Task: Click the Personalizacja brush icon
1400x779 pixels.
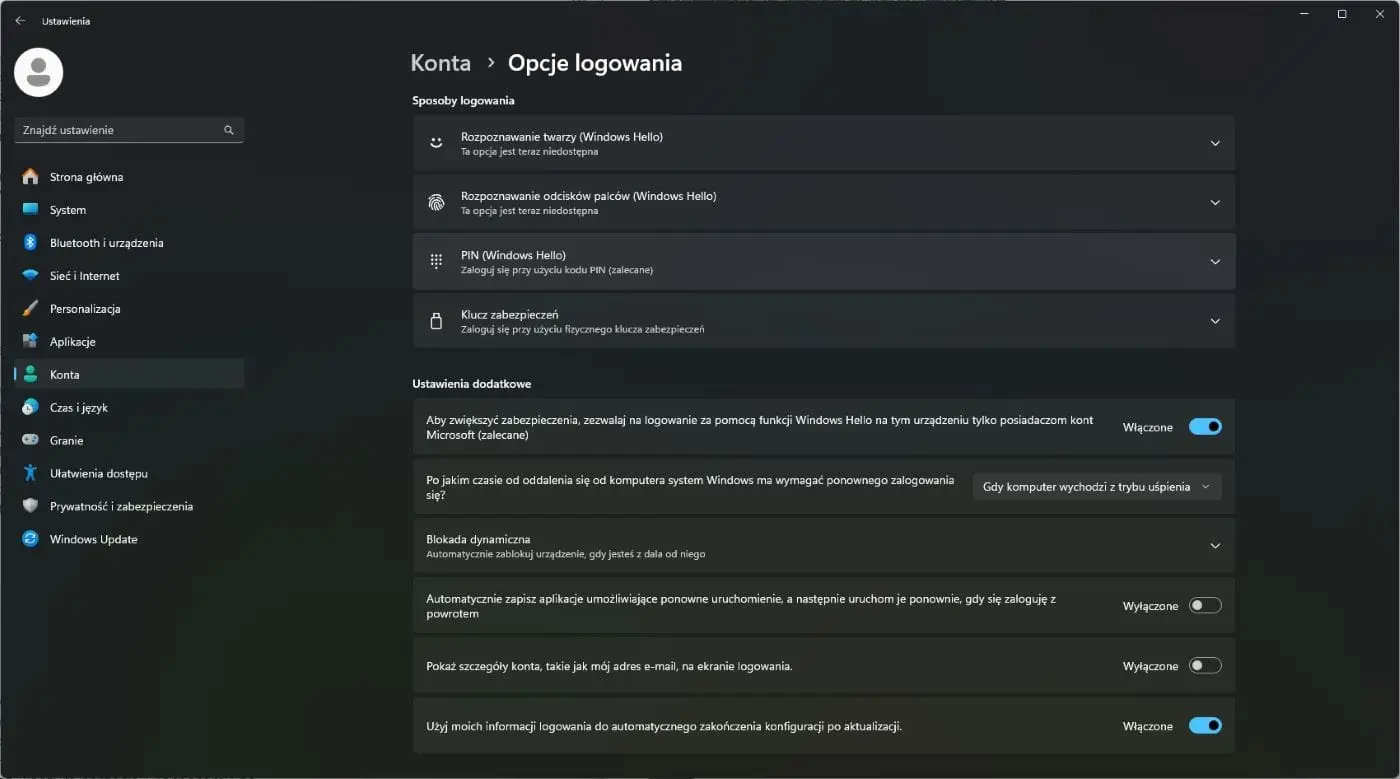Action: [30, 309]
